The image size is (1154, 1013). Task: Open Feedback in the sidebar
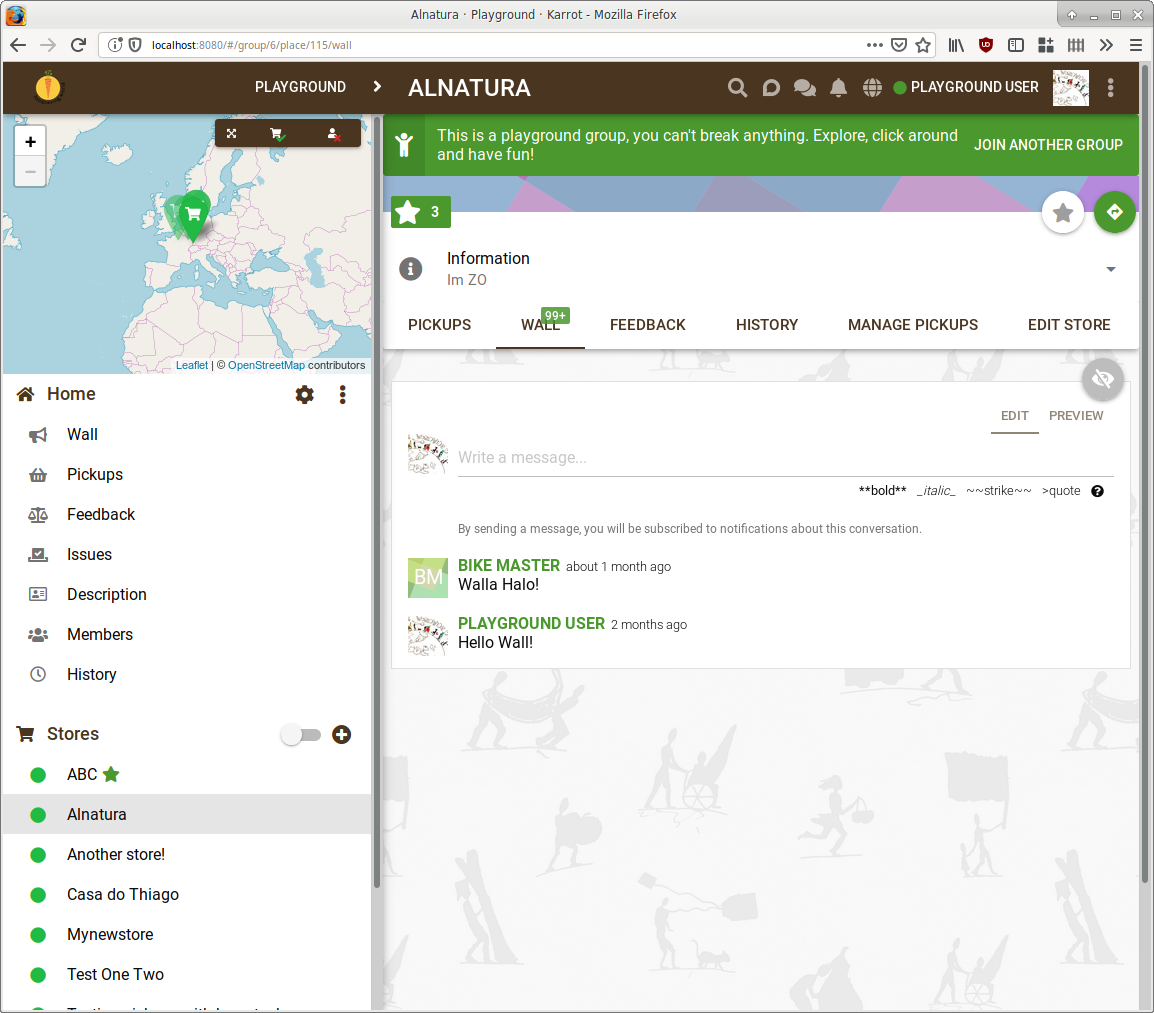[x=187, y=515]
